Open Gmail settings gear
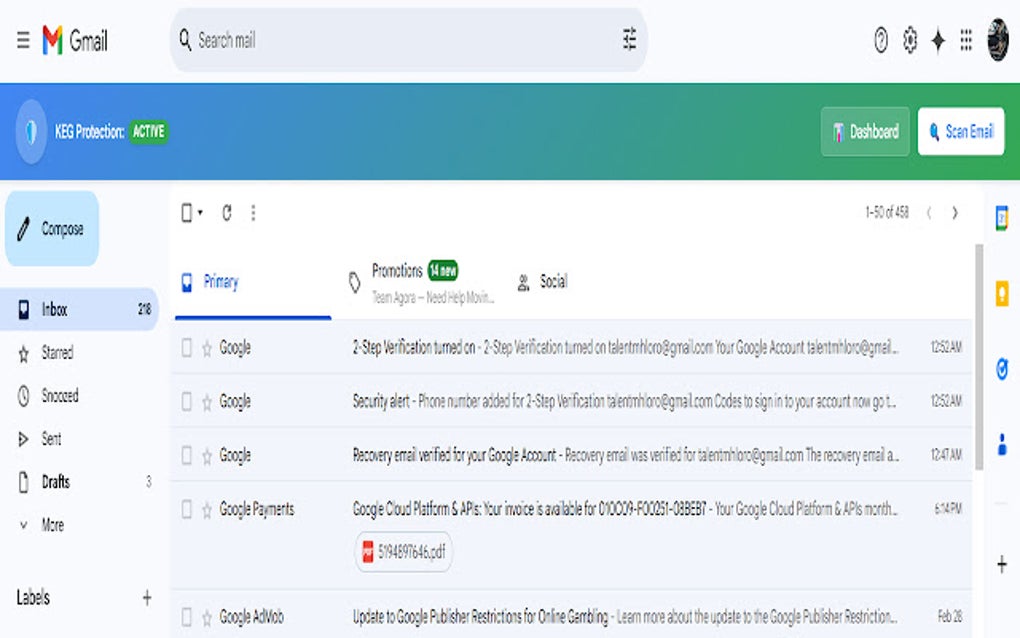This screenshot has height=638, width=1020. click(909, 40)
